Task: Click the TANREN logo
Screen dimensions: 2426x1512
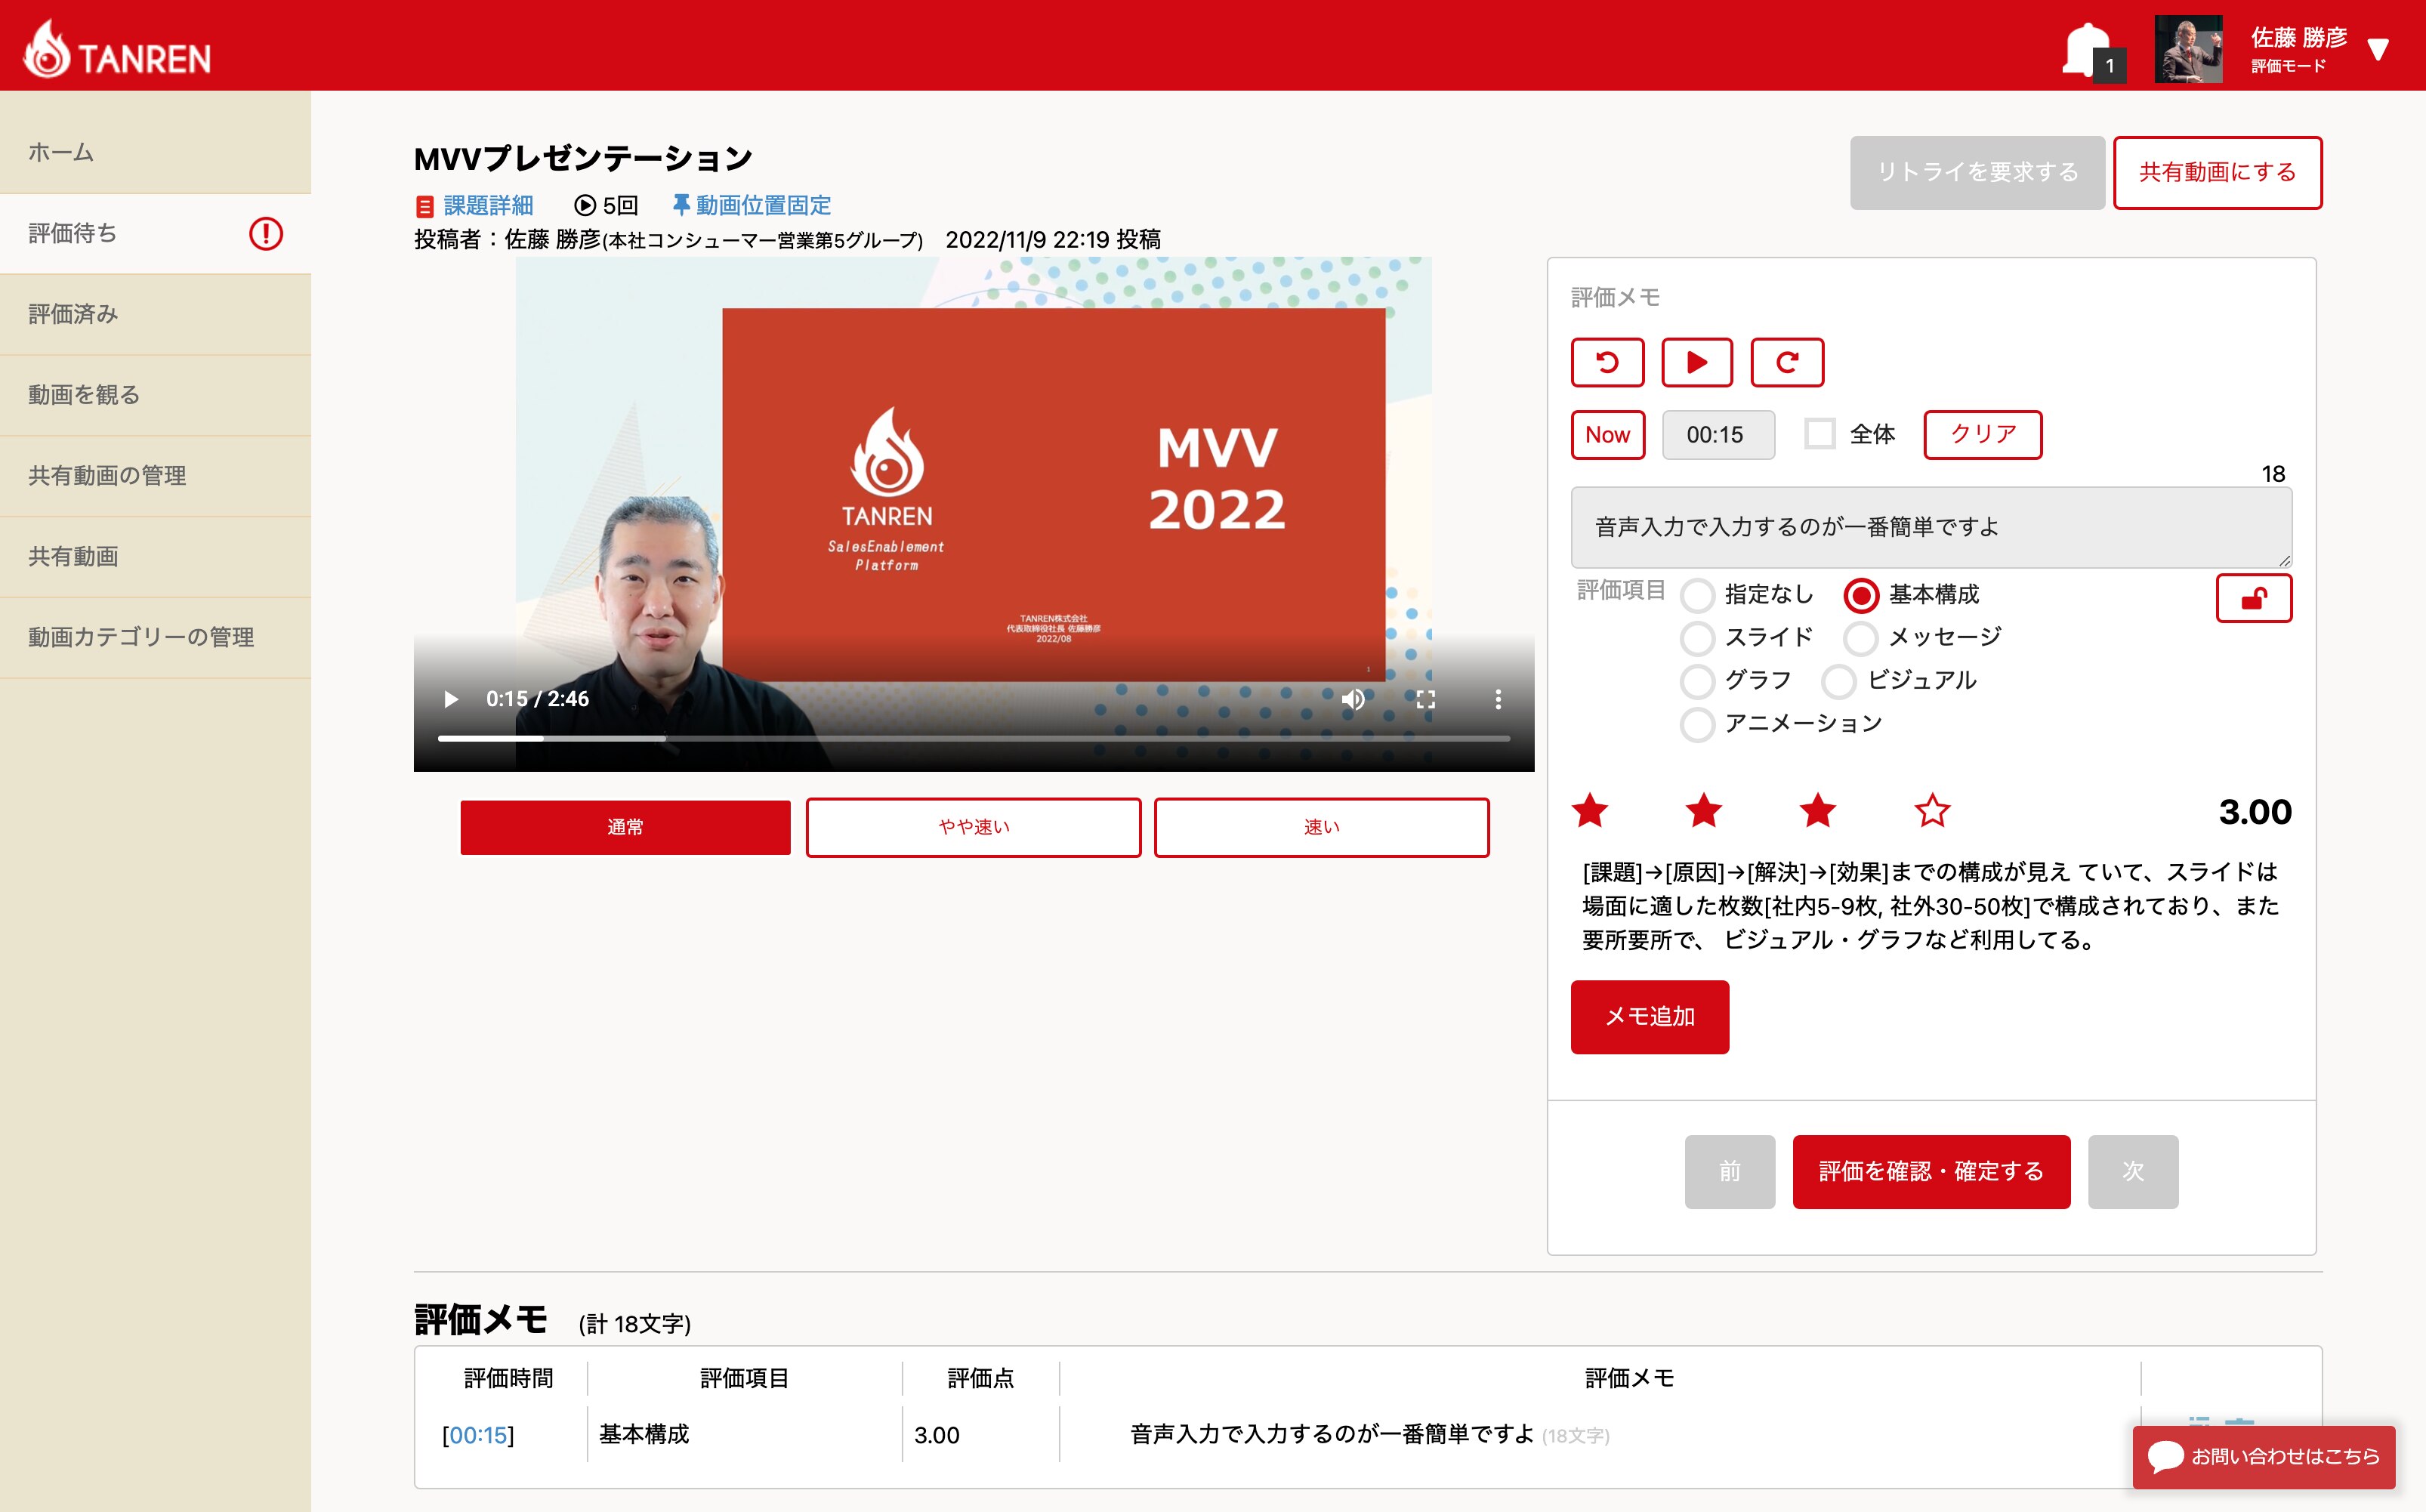Action: click(118, 50)
